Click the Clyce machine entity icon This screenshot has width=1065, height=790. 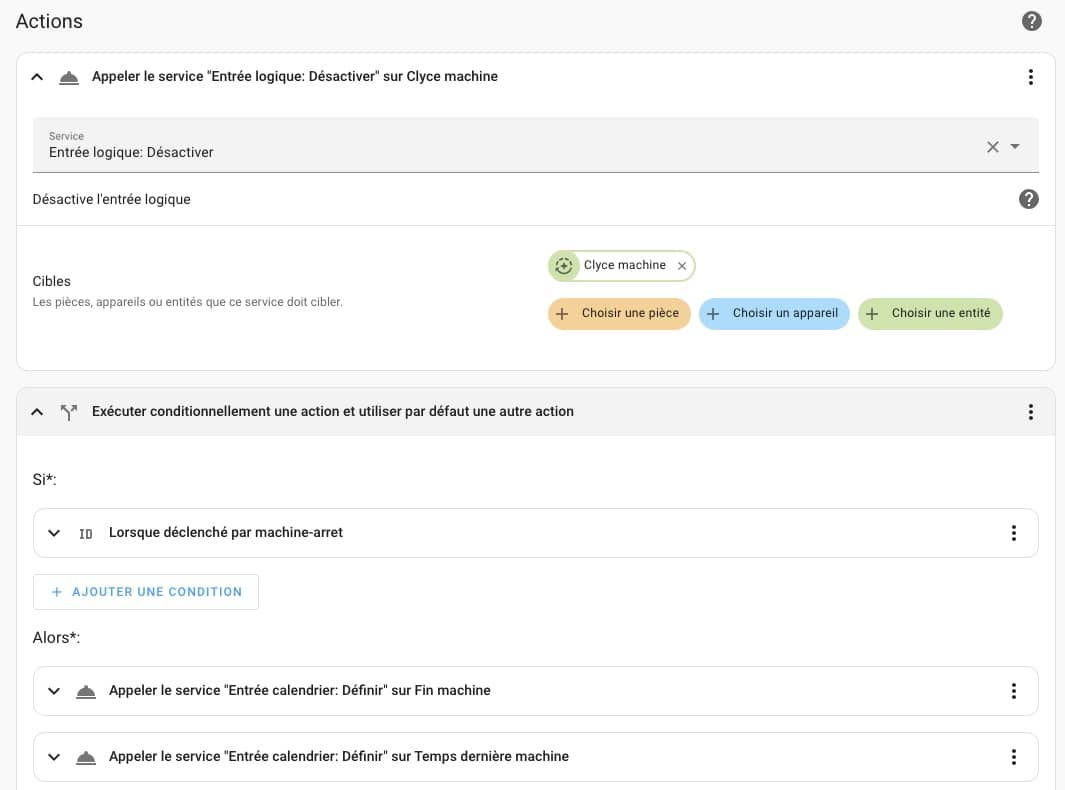tap(564, 266)
